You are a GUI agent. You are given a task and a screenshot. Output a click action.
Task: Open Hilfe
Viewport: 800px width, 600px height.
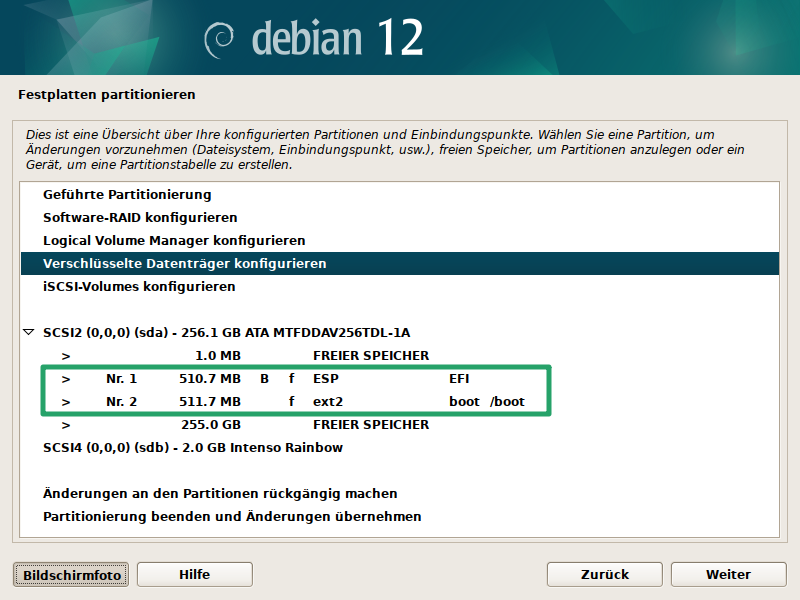194,574
